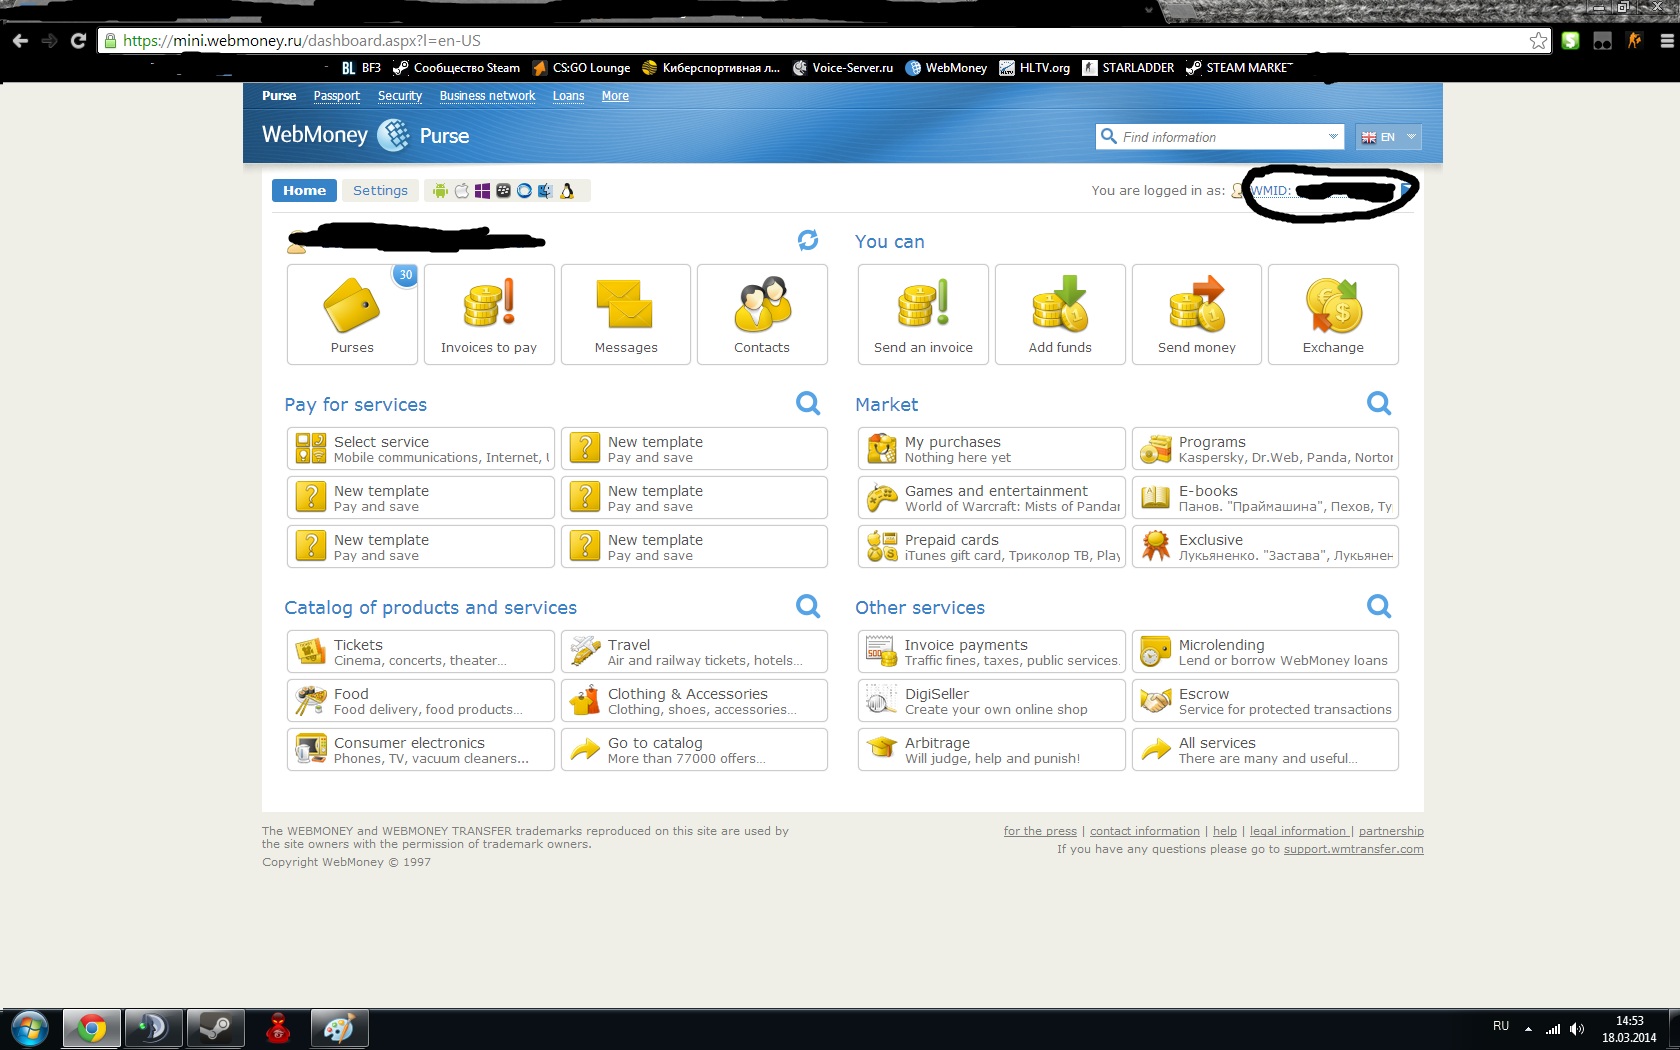Open Clothing & Accessories
Image resolution: width=1680 pixels, height=1050 pixels.
tap(694, 700)
